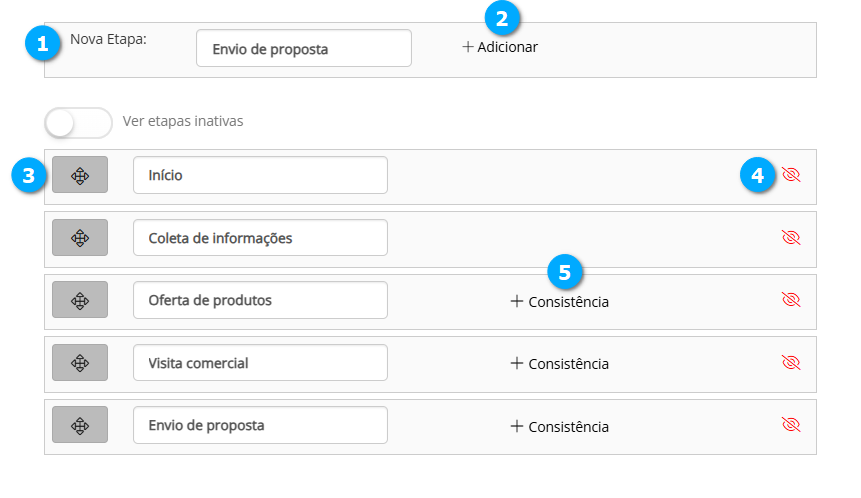
Task: Click the drag handle for Início stage
Action: pyautogui.click(x=80, y=176)
